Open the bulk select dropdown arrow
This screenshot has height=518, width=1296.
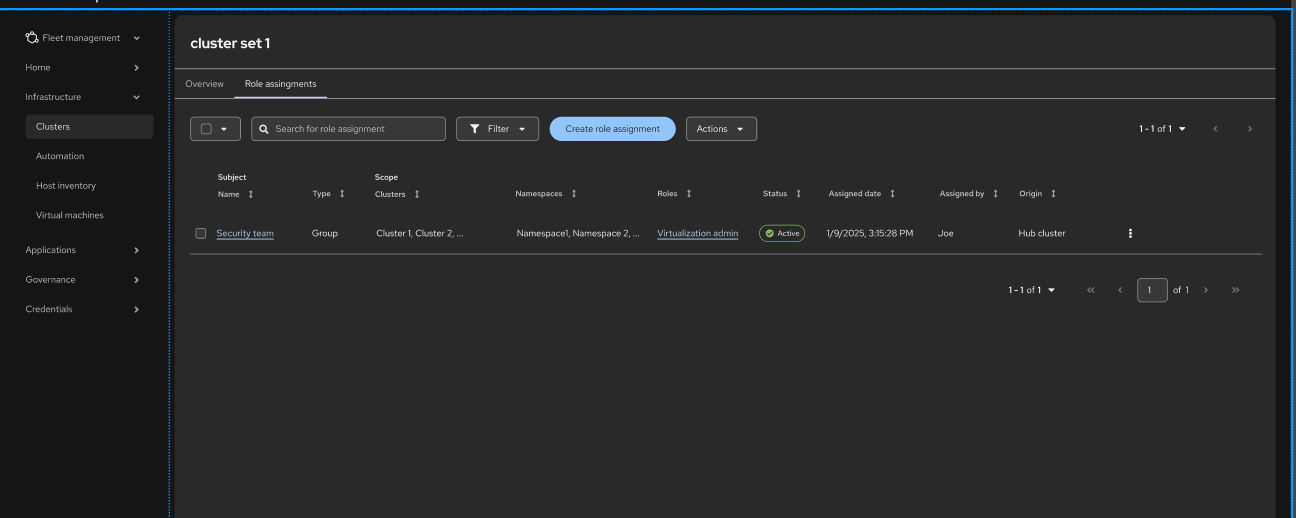click(224, 129)
